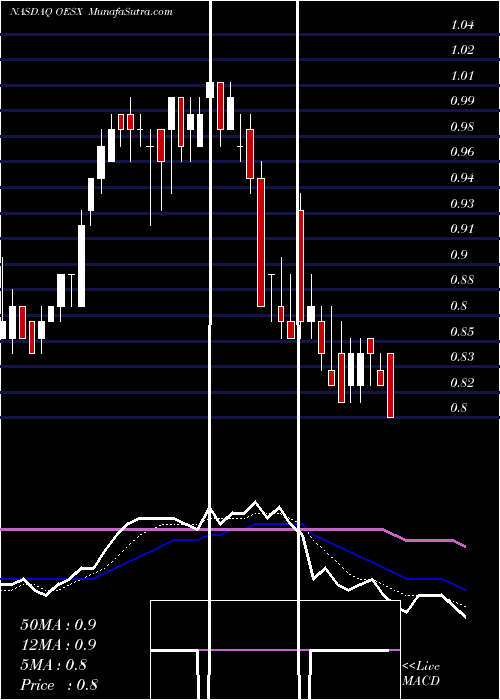The height and width of the screenshot is (700, 500).
Task: Select the 0.94 price axis label
Action: (462, 178)
